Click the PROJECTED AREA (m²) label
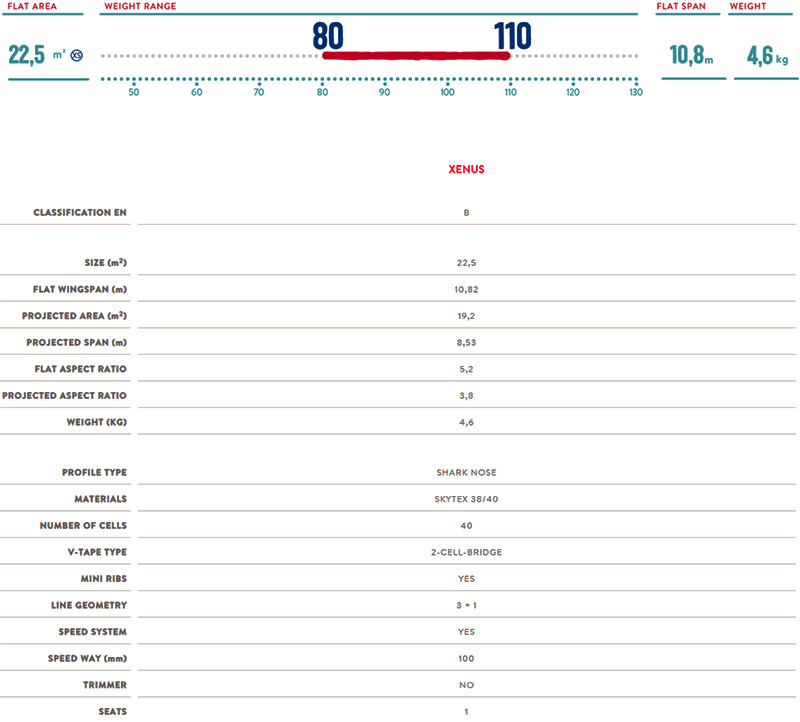 [x=74, y=316]
